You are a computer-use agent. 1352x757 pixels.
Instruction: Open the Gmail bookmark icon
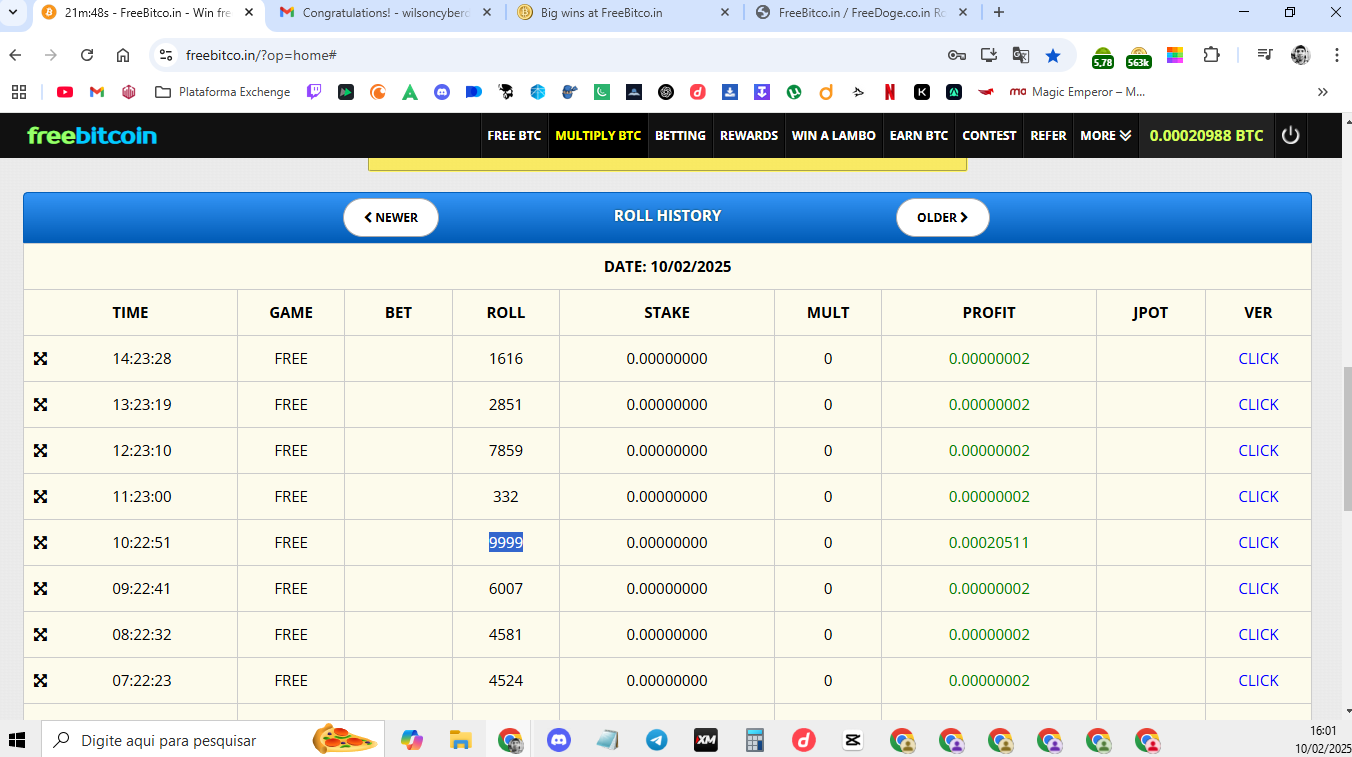(97, 92)
